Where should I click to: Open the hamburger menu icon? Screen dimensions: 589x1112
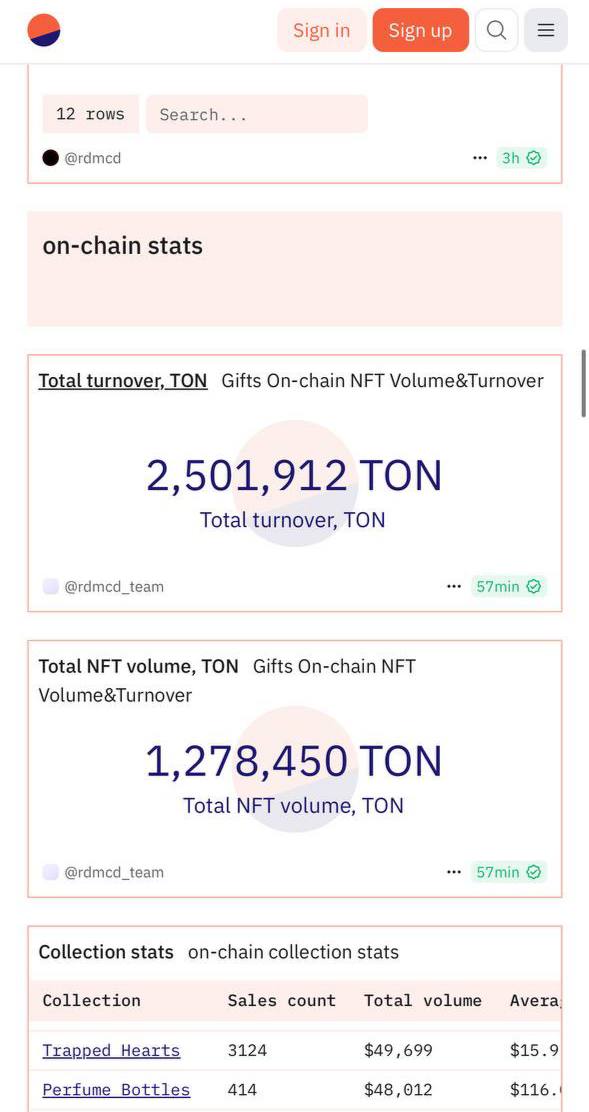click(546, 30)
